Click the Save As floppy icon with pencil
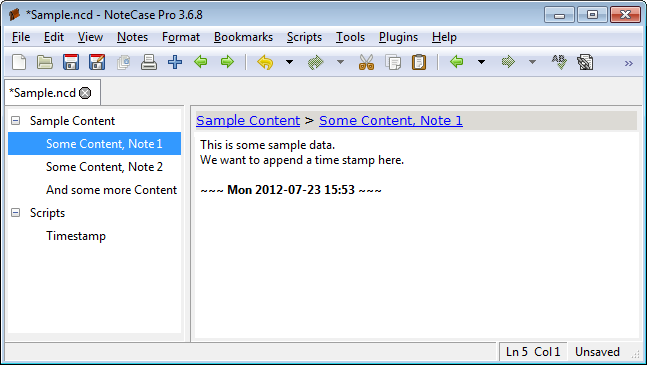Viewport: 647px width, 365px height. click(97, 62)
